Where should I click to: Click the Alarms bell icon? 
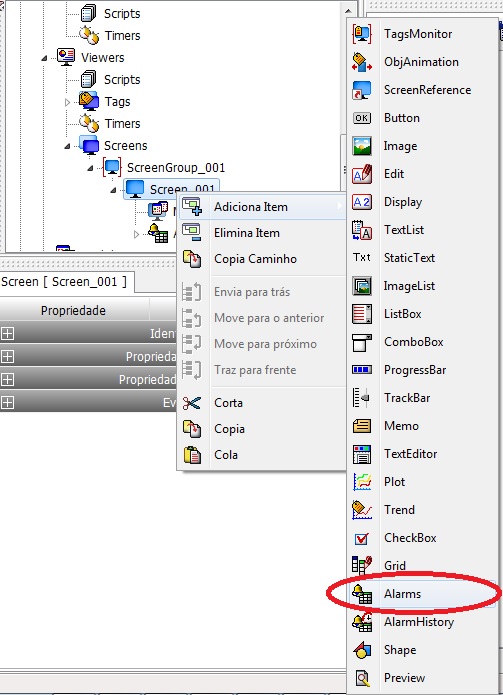click(x=362, y=594)
